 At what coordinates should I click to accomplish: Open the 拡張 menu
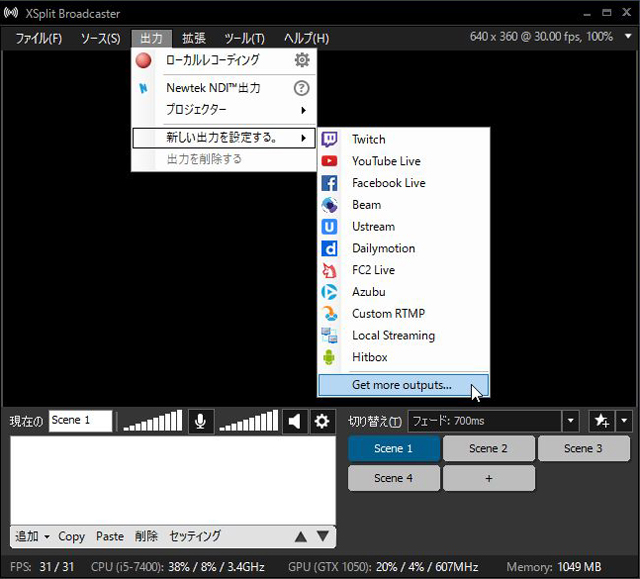(194, 38)
